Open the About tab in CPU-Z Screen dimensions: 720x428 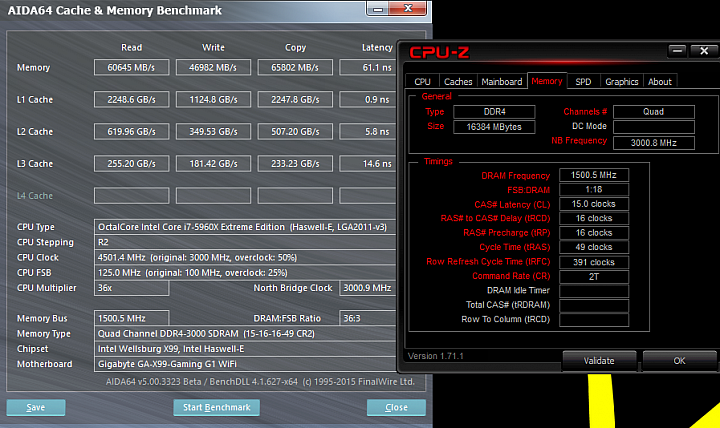point(660,81)
